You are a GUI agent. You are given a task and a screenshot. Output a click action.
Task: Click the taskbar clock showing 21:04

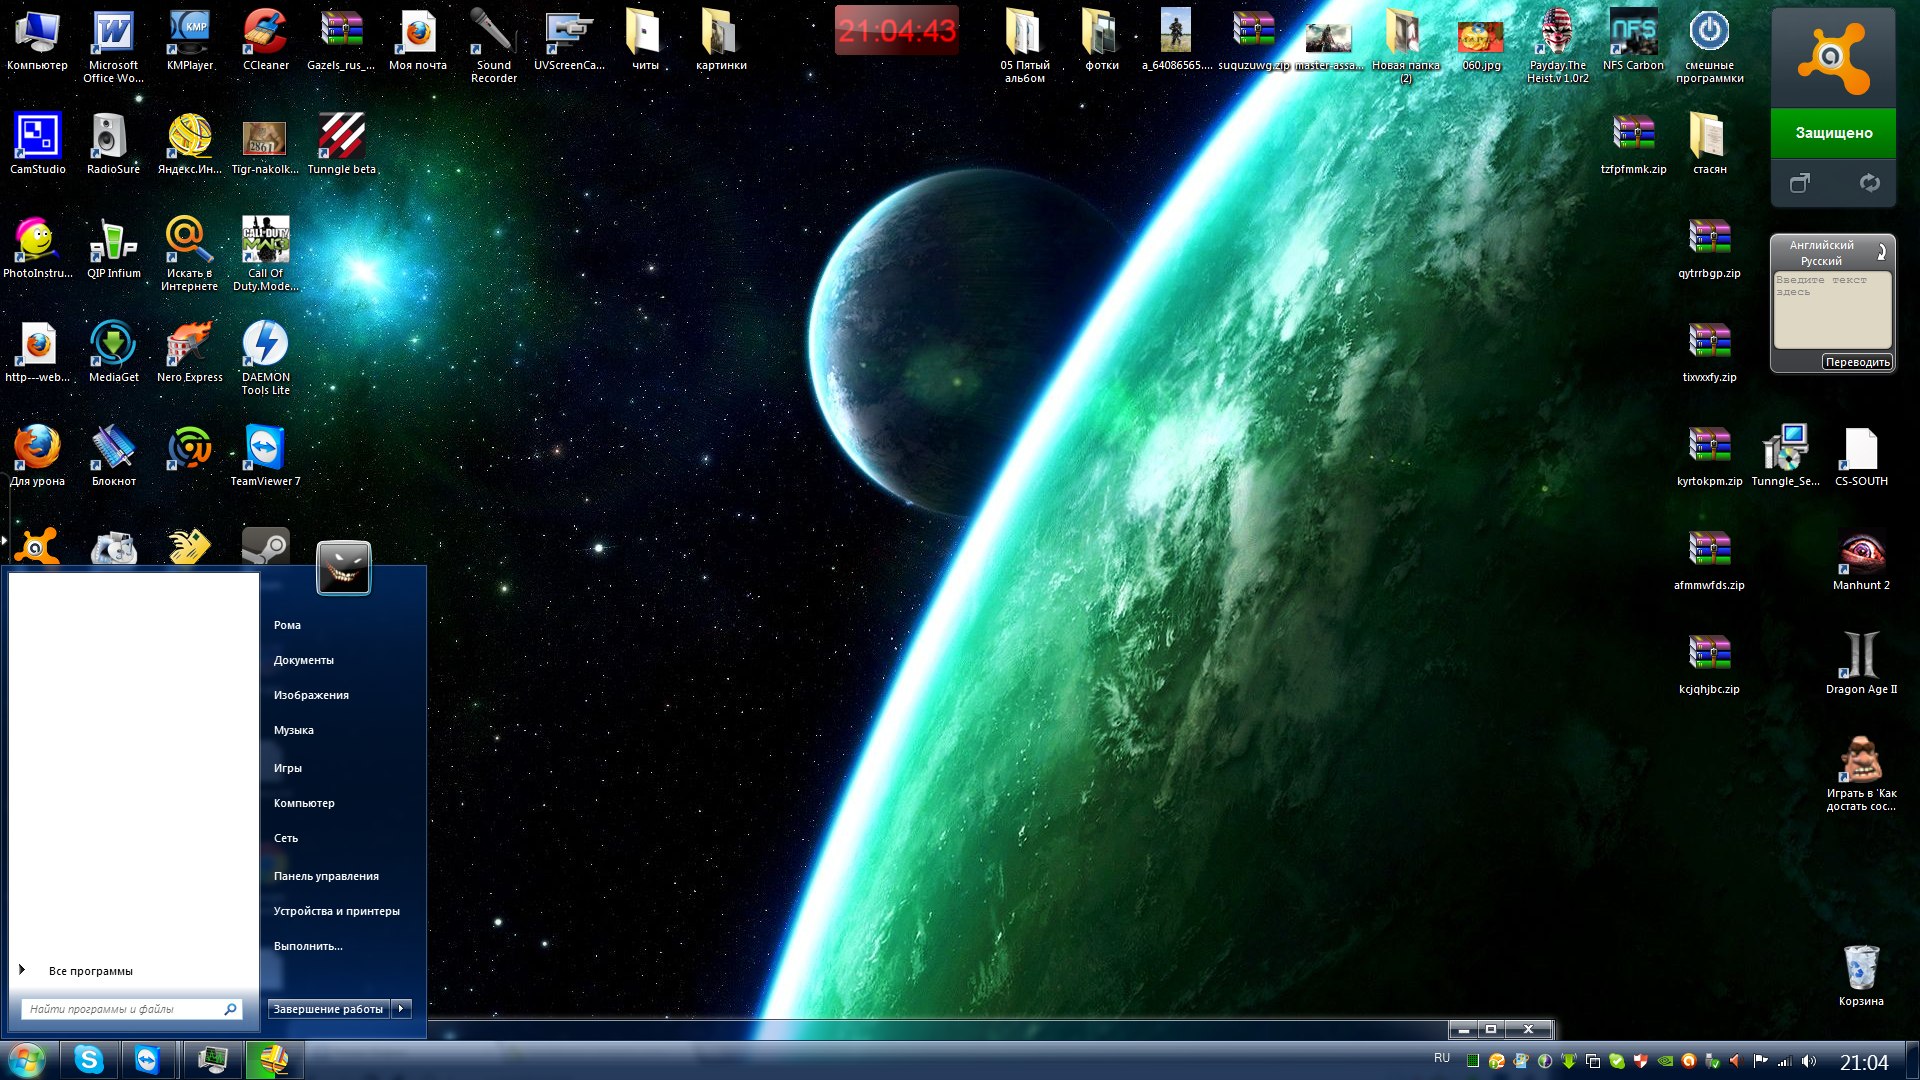[x=1863, y=1062]
